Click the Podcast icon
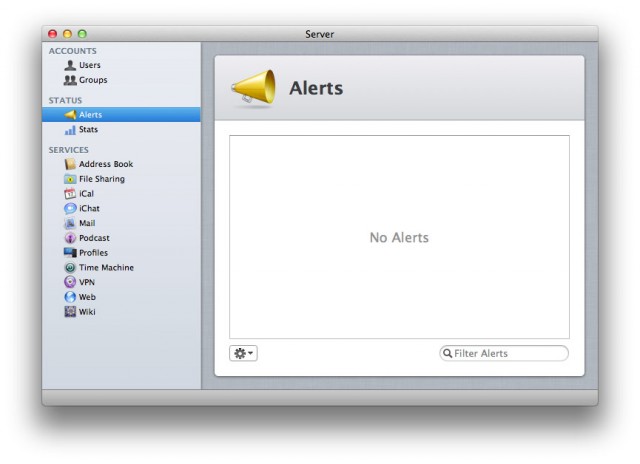The height and width of the screenshot is (464, 640). coord(70,238)
